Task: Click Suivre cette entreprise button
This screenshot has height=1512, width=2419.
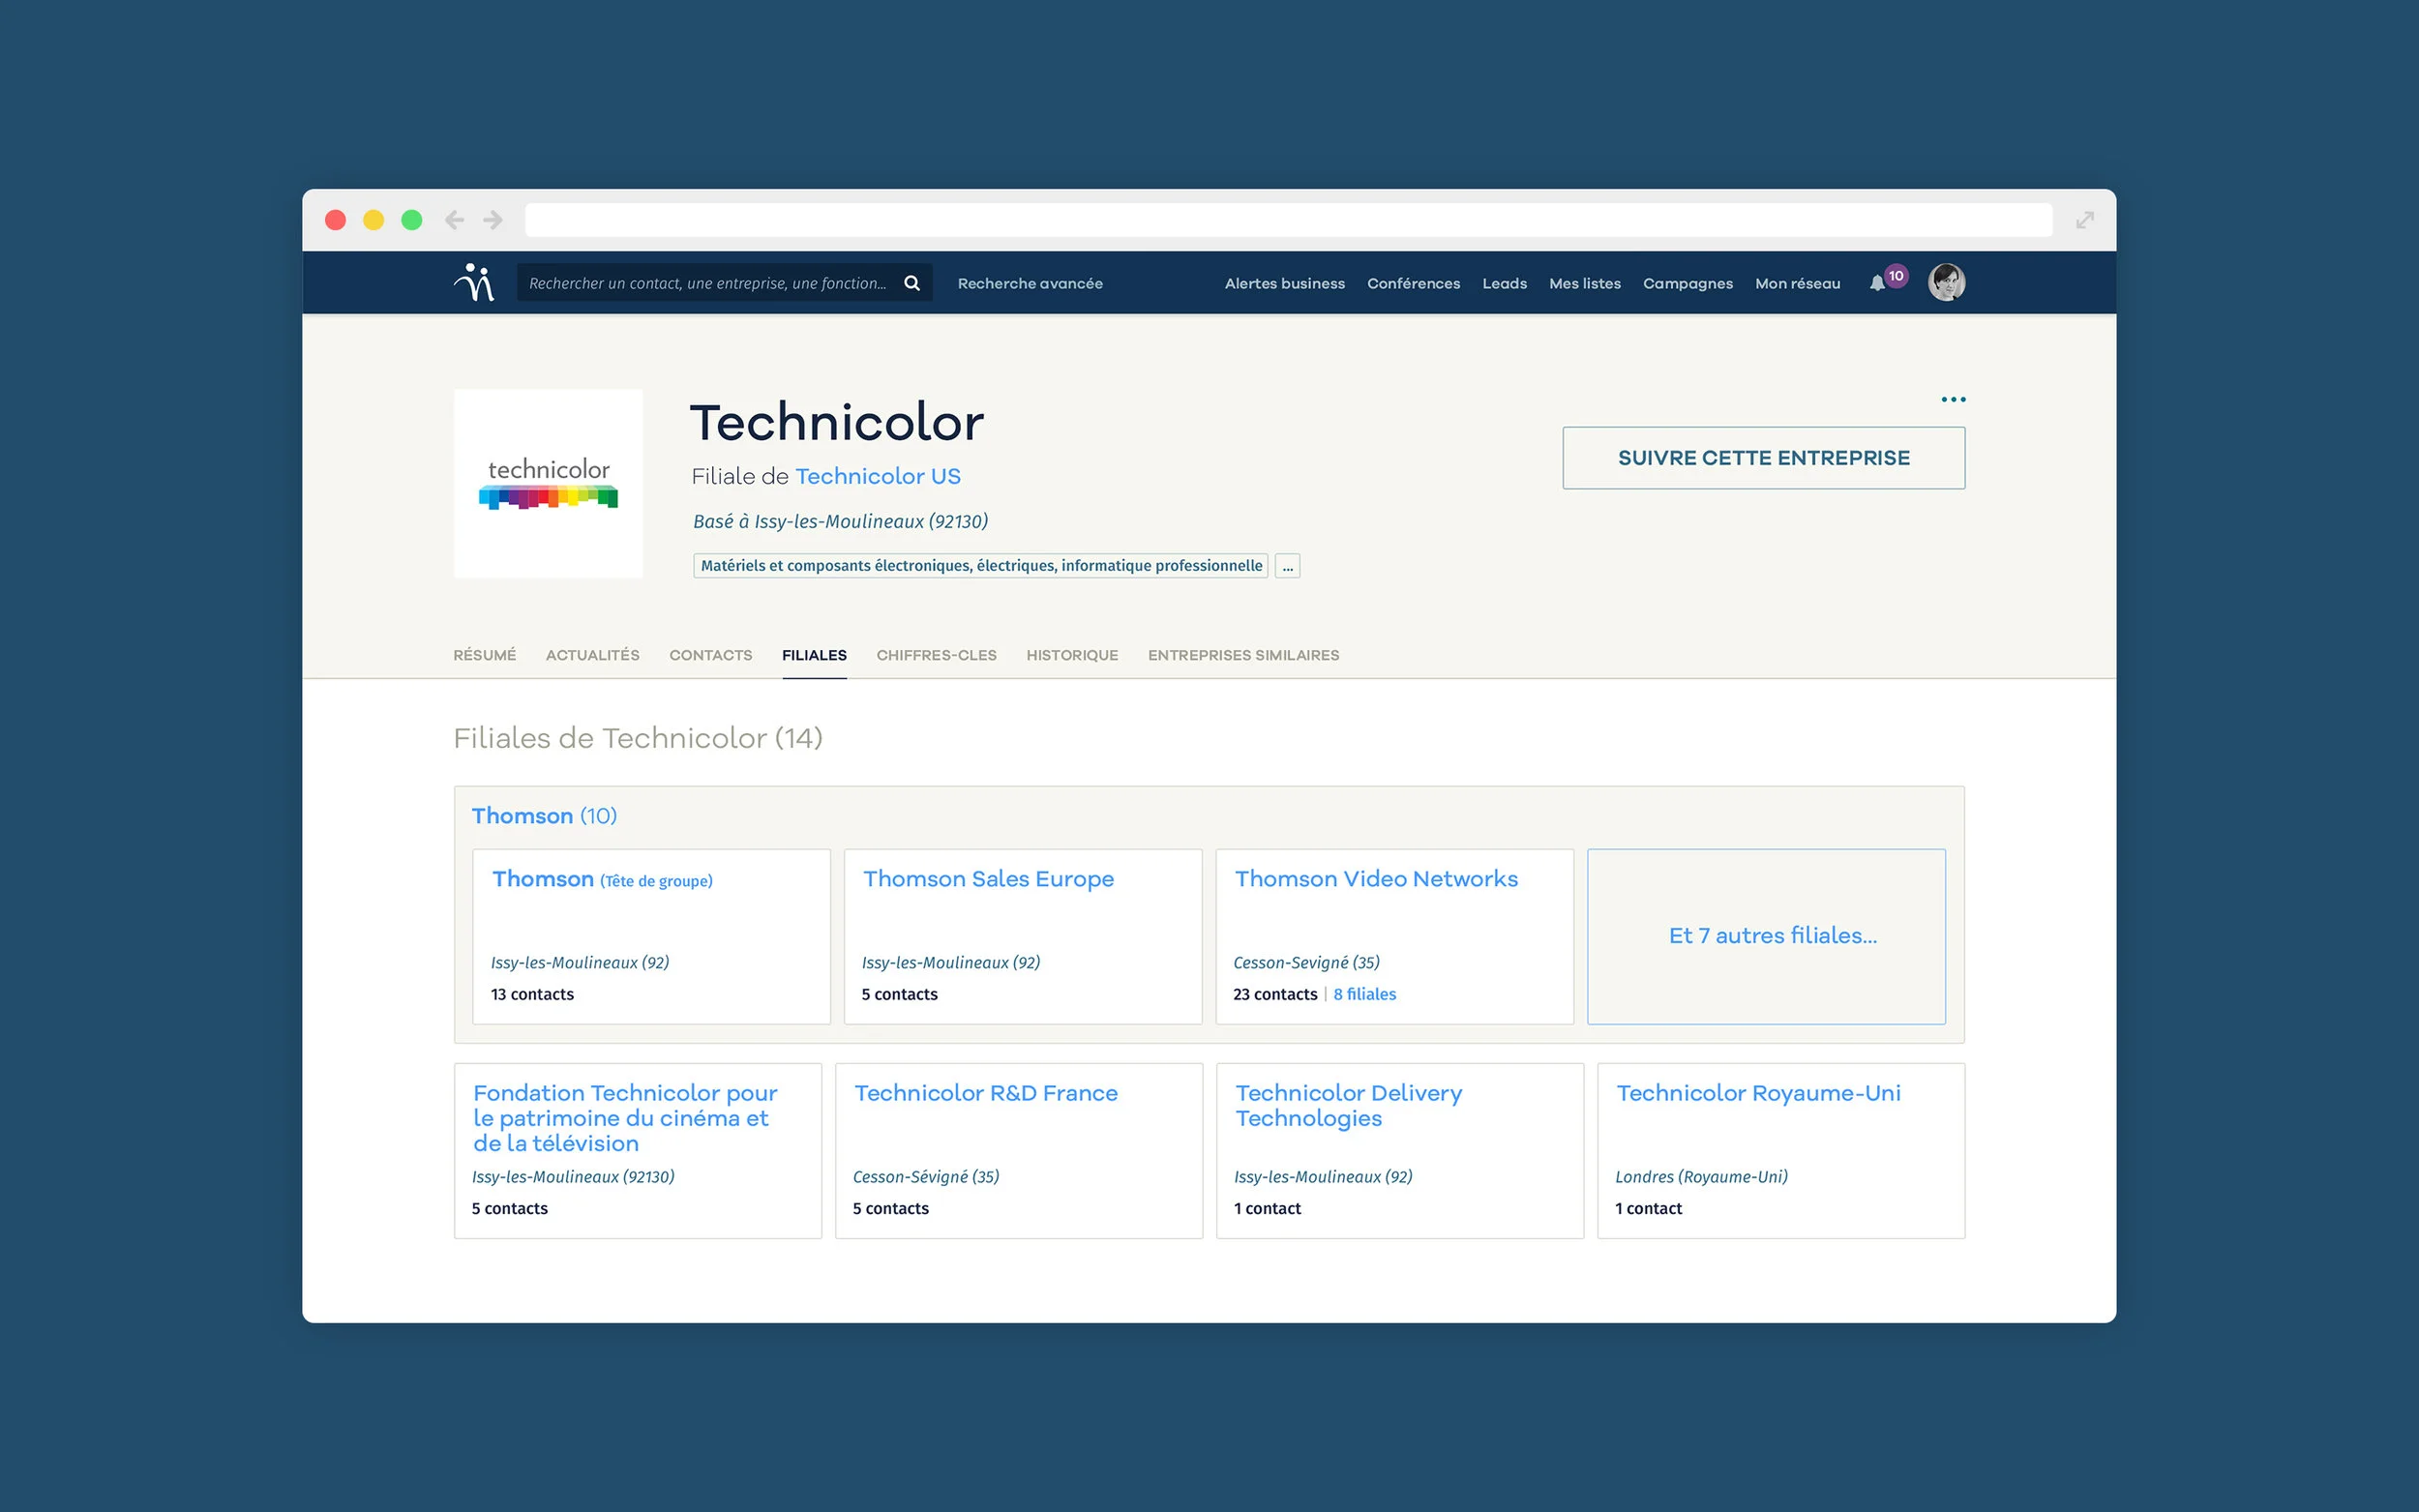Action: point(1763,458)
